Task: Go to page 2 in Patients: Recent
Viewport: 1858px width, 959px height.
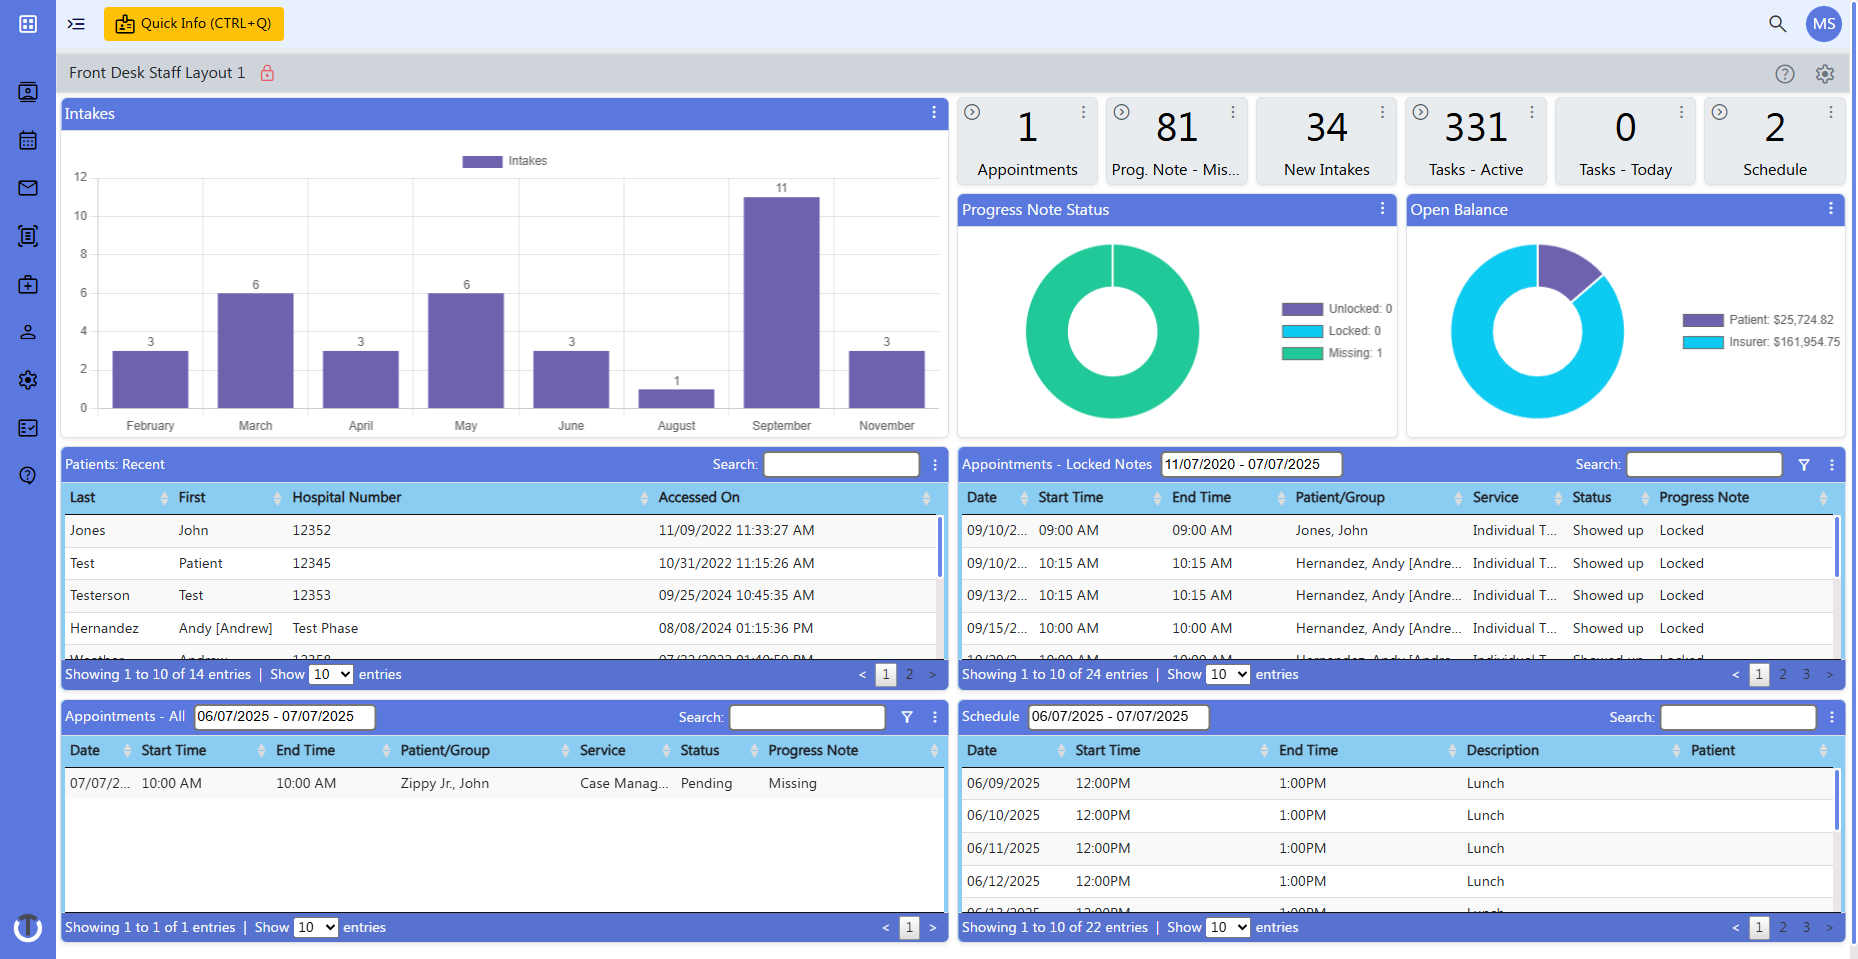Action: 909,674
